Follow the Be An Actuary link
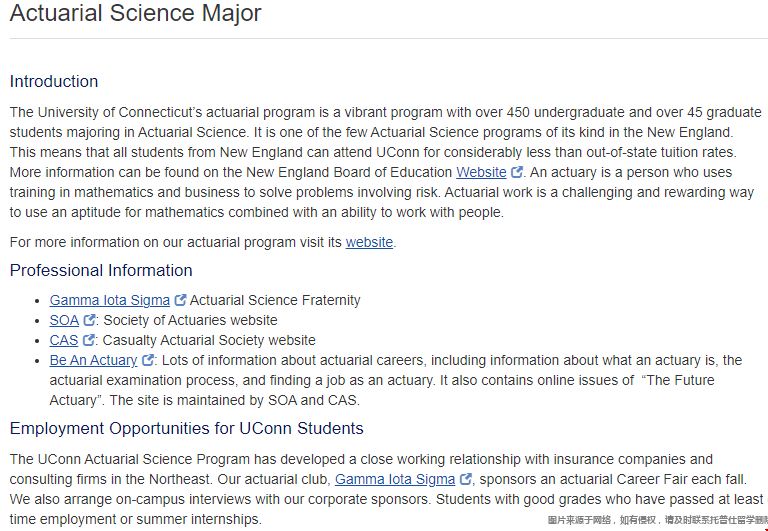 93,360
